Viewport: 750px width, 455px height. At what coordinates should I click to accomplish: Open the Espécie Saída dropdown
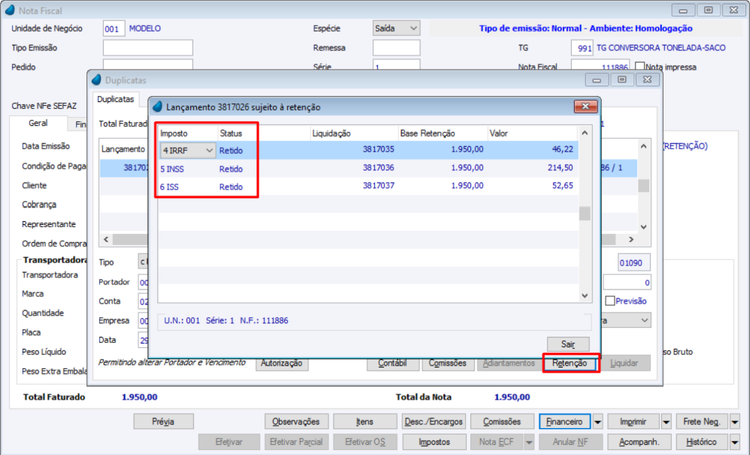[397, 29]
